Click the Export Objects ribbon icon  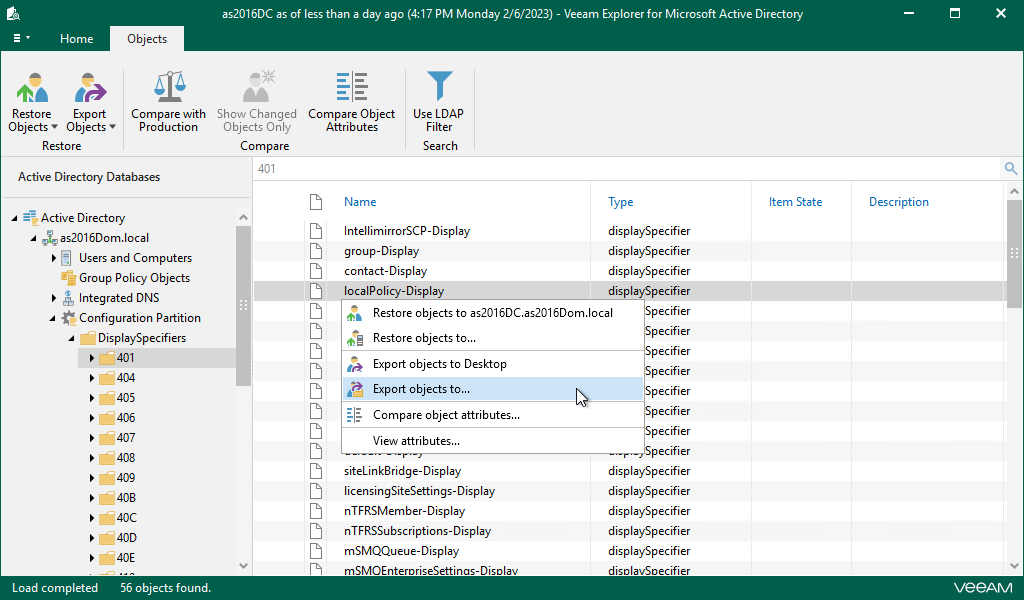(x=90, y=90)
